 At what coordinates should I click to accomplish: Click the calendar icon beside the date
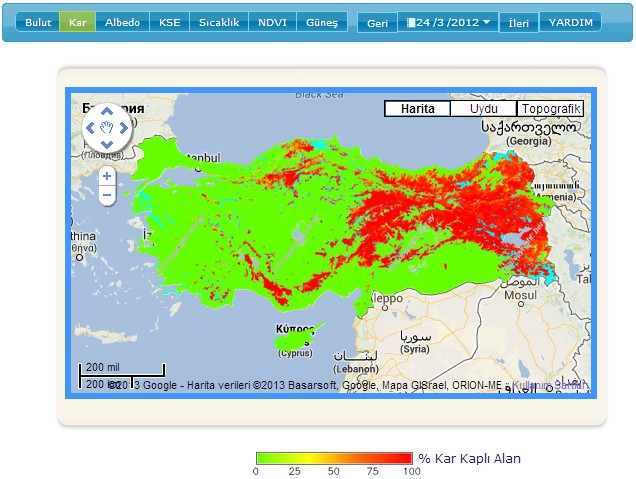[x=411, y=22]
